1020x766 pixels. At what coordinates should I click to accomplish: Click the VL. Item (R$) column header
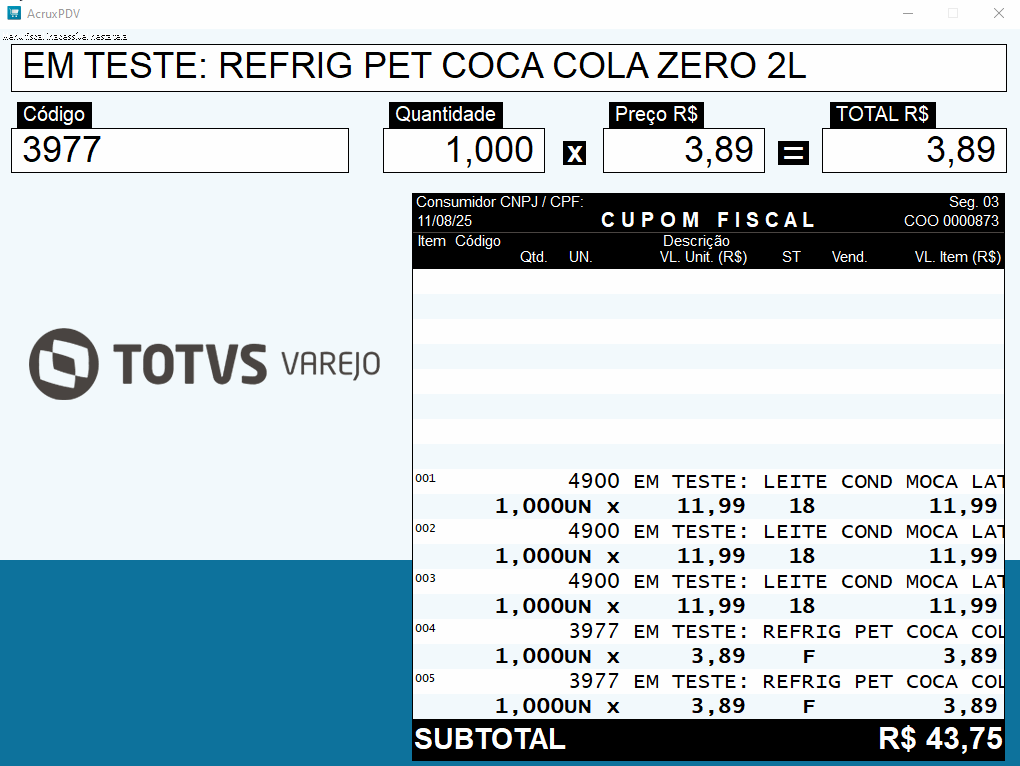(x=958, y=258)
